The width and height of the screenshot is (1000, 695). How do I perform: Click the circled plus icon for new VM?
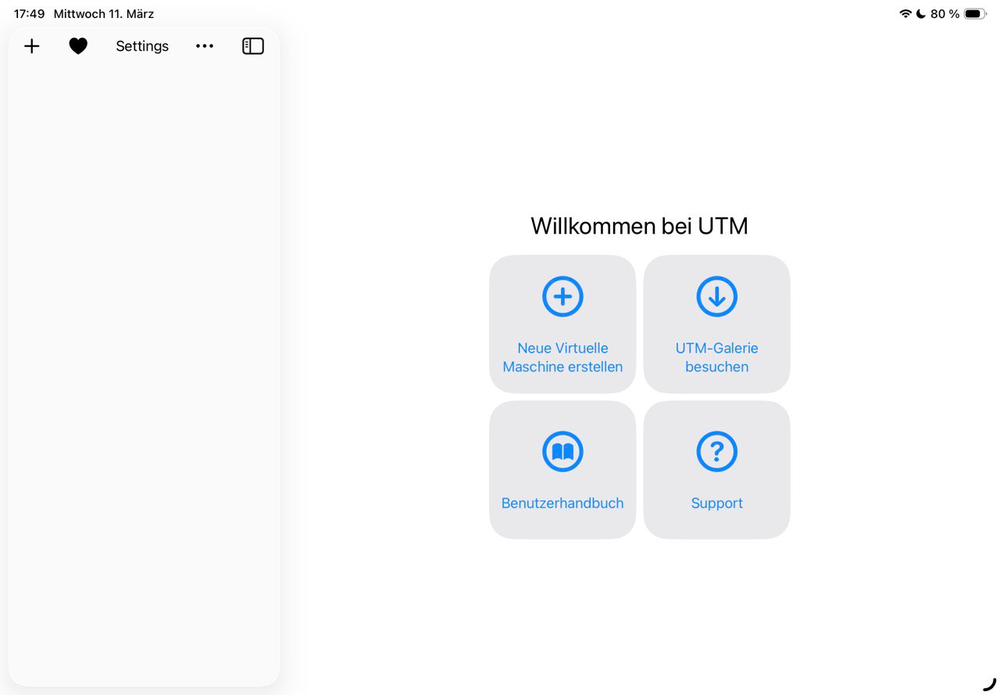(x=562, y=296)
